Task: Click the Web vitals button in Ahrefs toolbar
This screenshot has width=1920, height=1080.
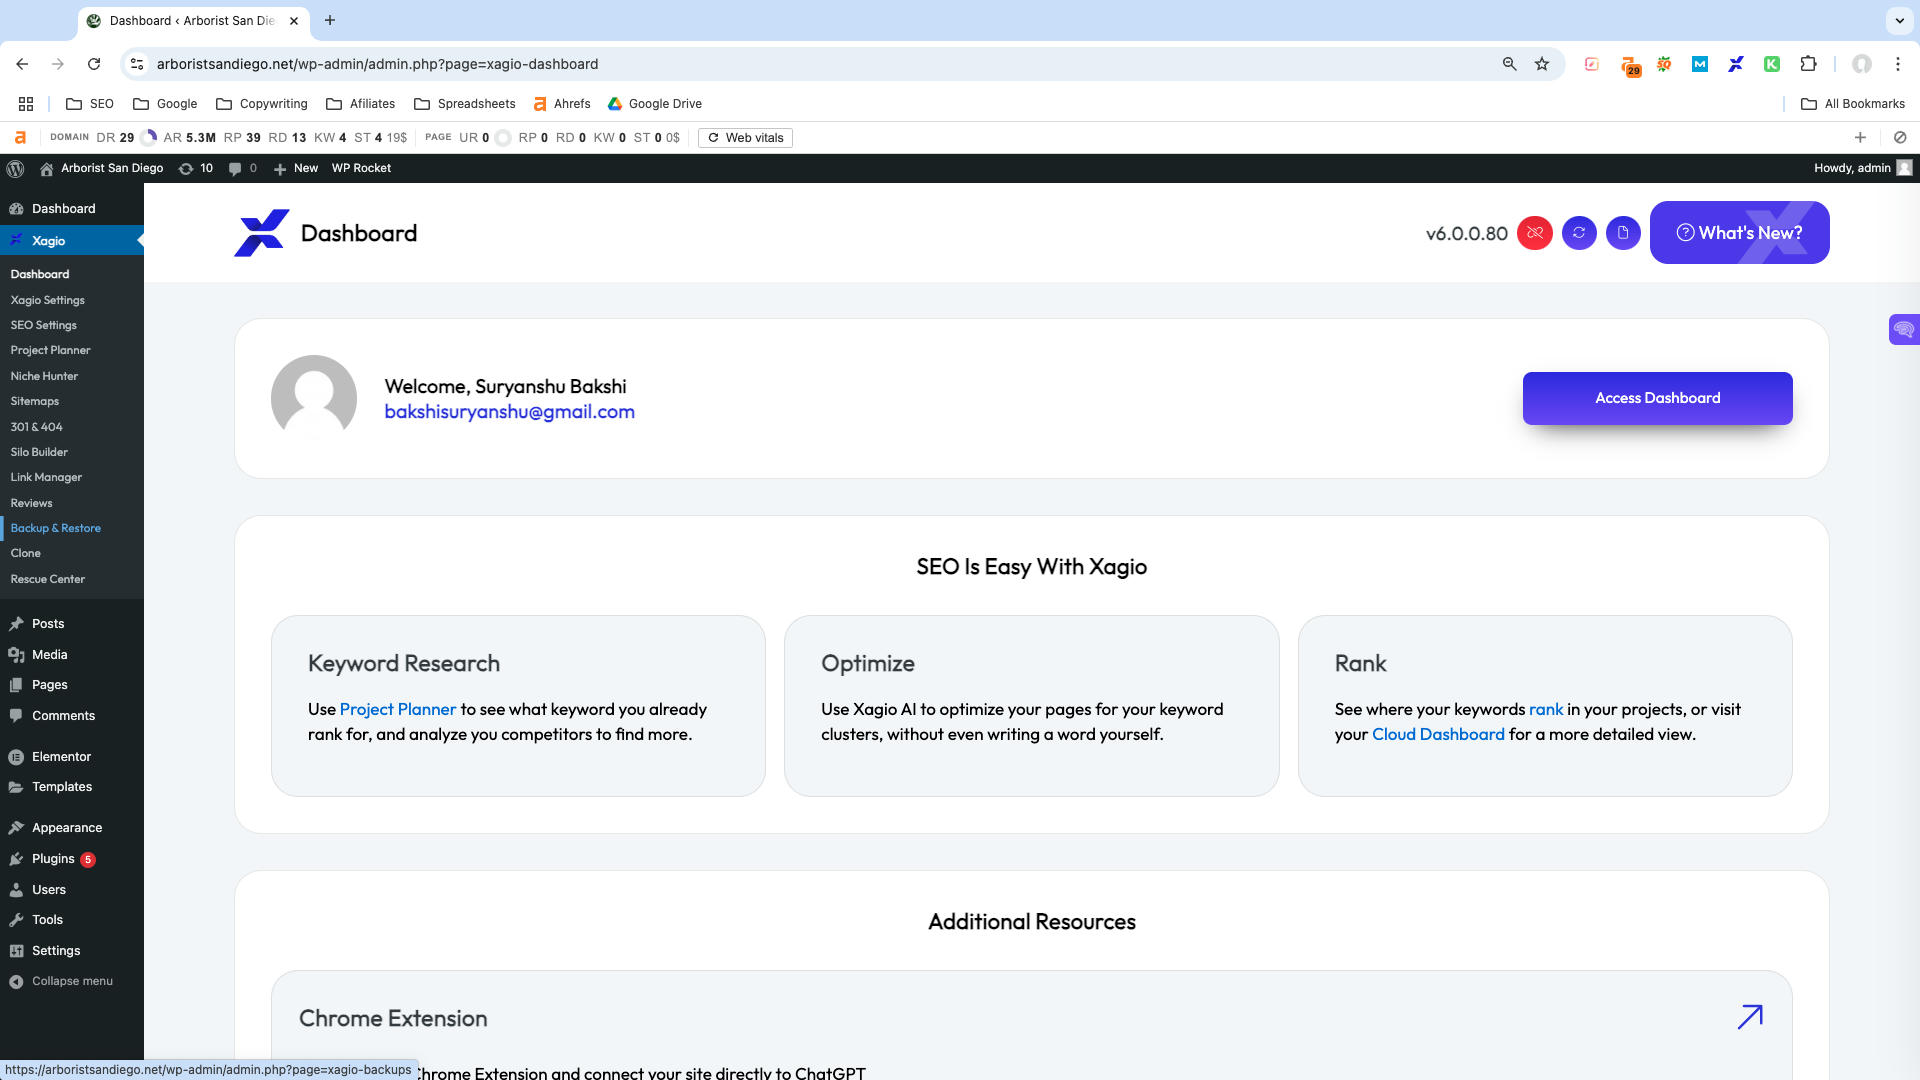Action: click(746, 138)
